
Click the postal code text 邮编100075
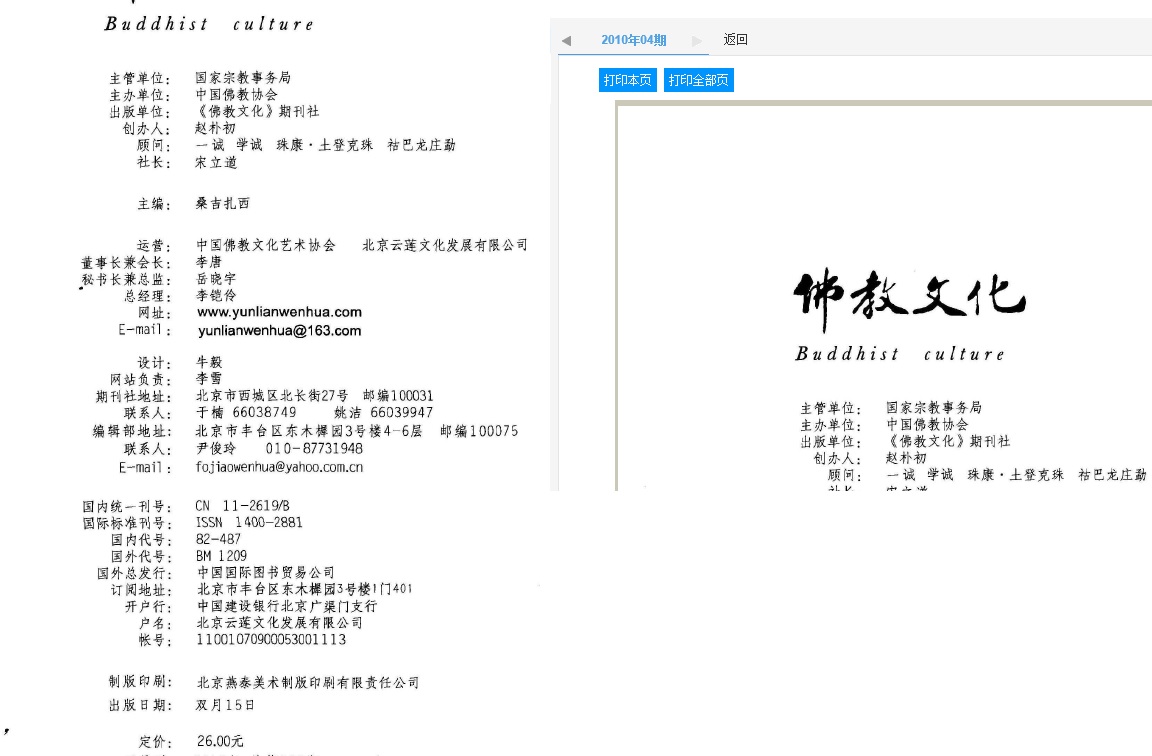(x=479, y=431)
